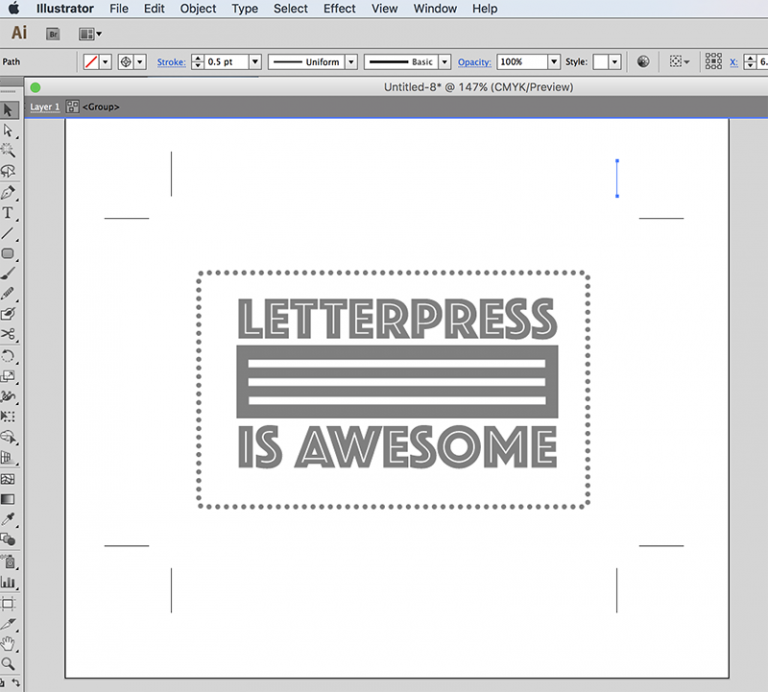768x692 pixels.
Task: Select the Magic Wand tool
Action: 8,150
